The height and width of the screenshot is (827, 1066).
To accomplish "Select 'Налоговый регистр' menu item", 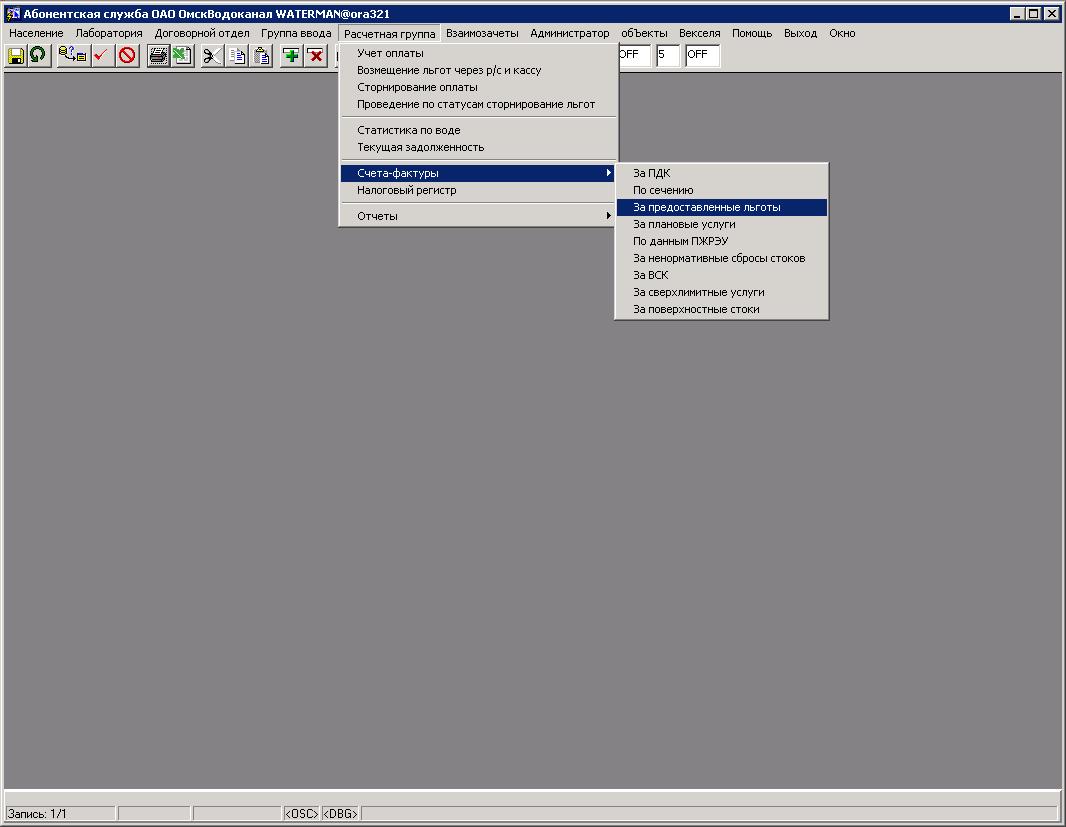I will (407, 190).
